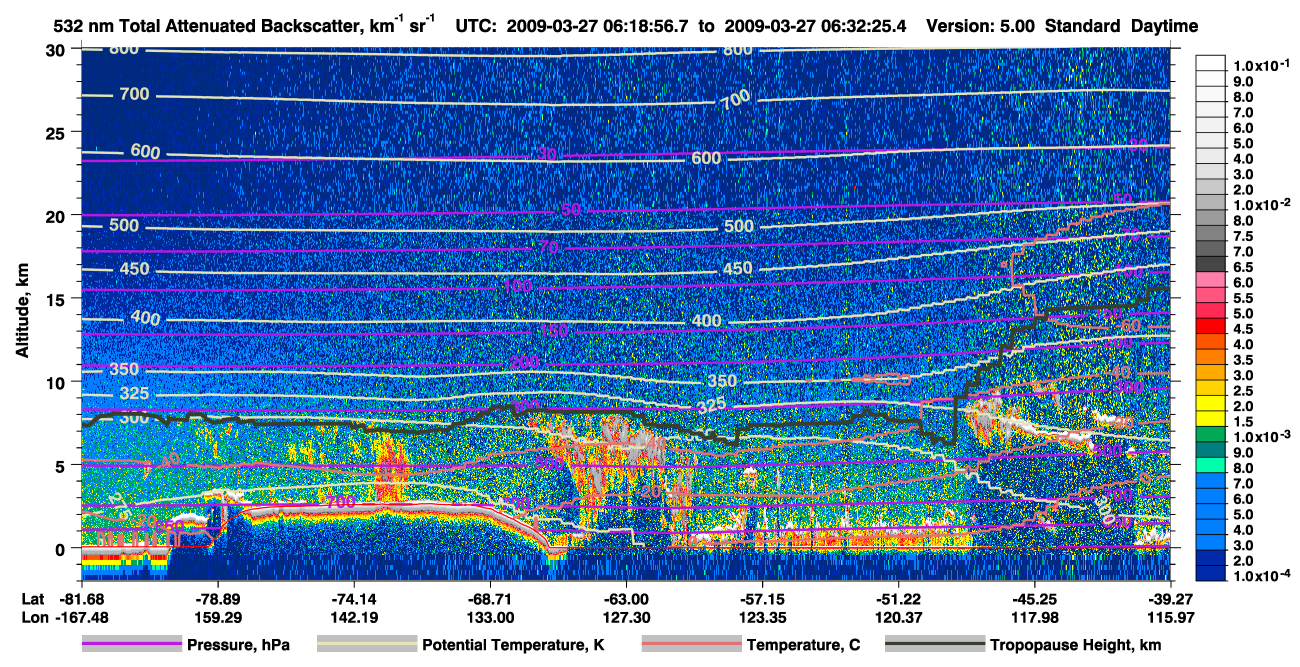Image resolution: width=1300 pixels, height=667 pixels.
Task: Click the longitude value '-167.48'
Action: click(81, 617)
